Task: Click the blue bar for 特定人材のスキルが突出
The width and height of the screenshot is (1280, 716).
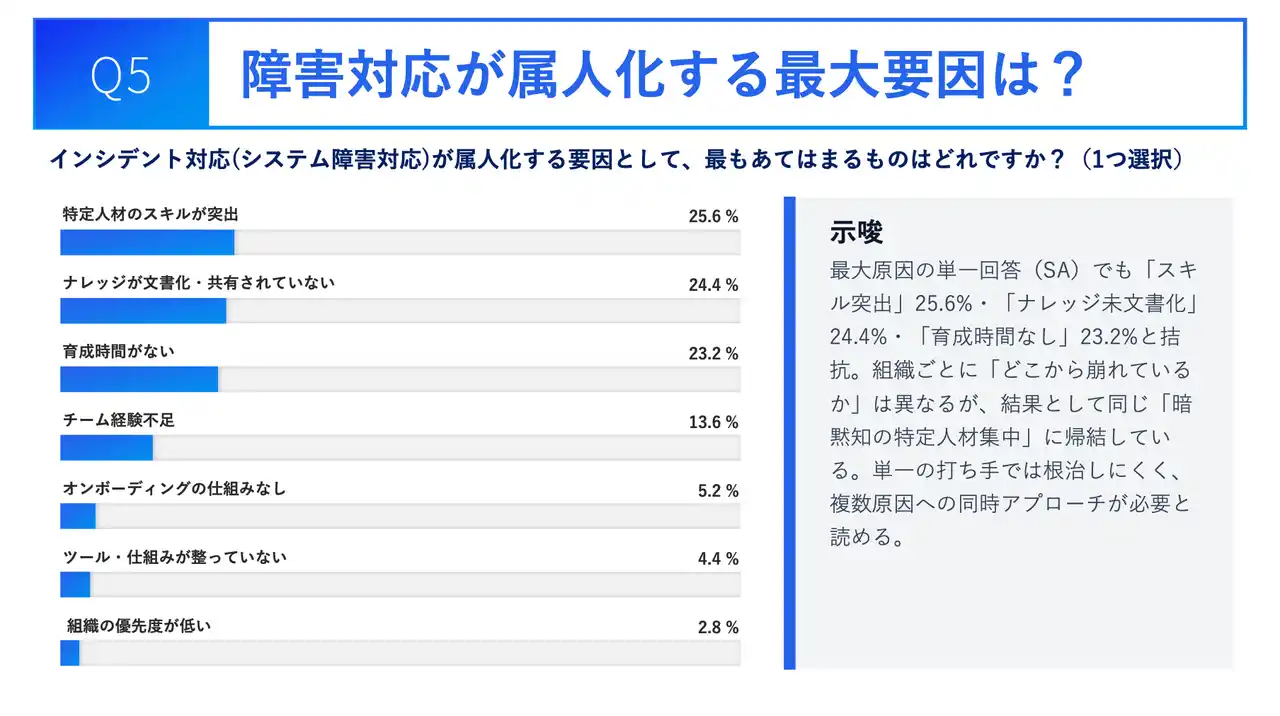Action: (x=147, y=243)
